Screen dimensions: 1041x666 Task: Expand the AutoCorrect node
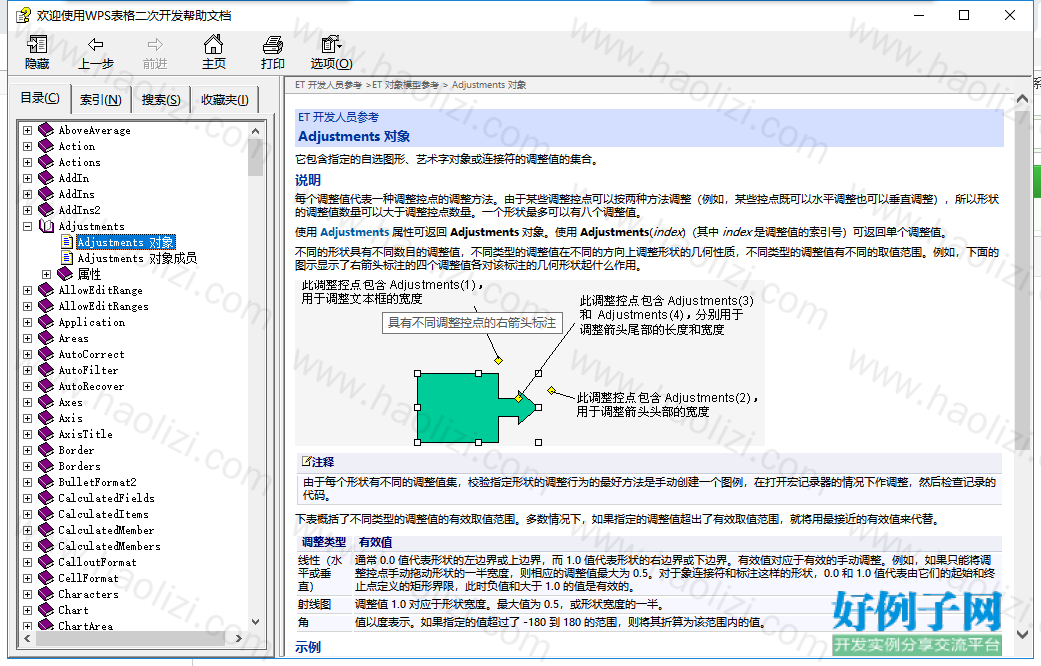[x=27, y=354]
